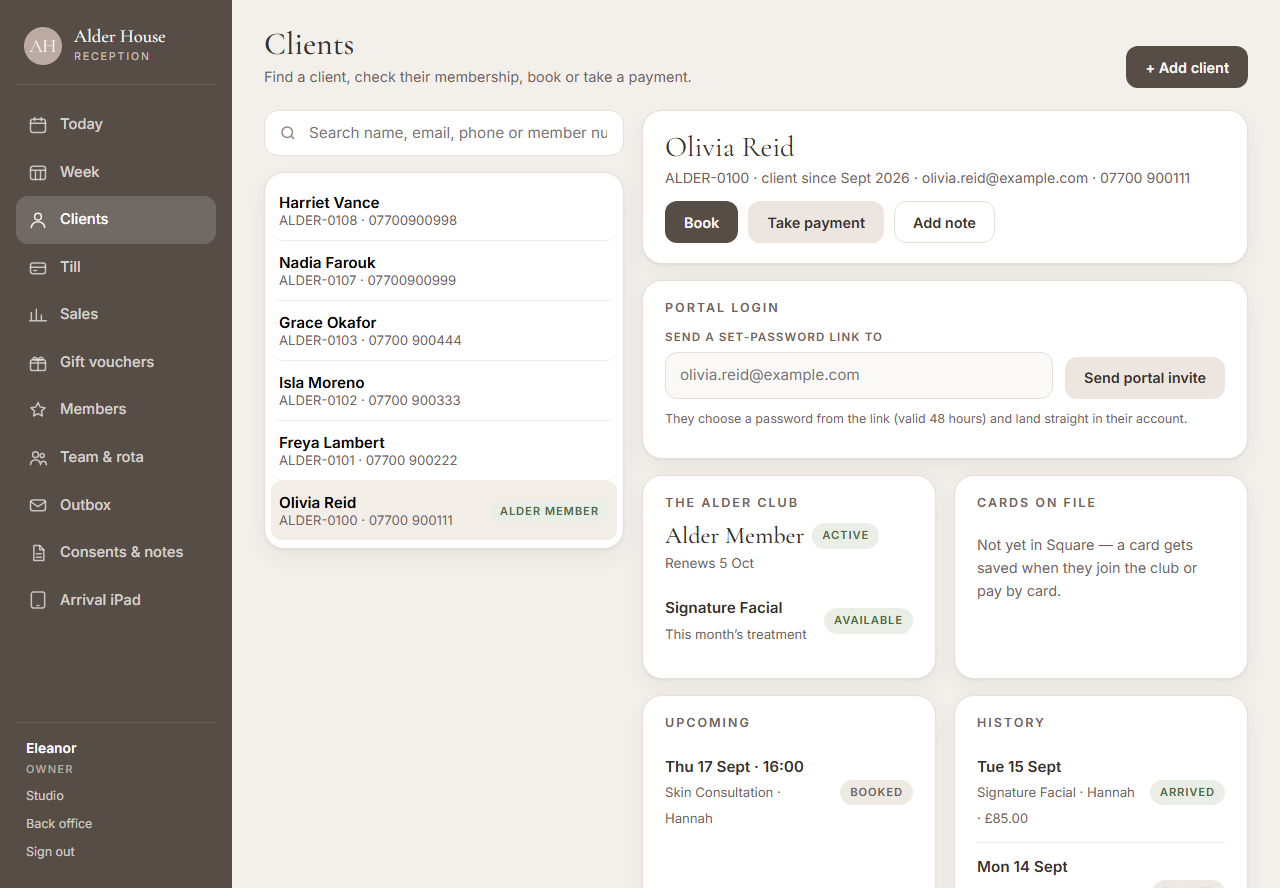
Task: Navigate to Sales
Action: click(x=116, y=314)
